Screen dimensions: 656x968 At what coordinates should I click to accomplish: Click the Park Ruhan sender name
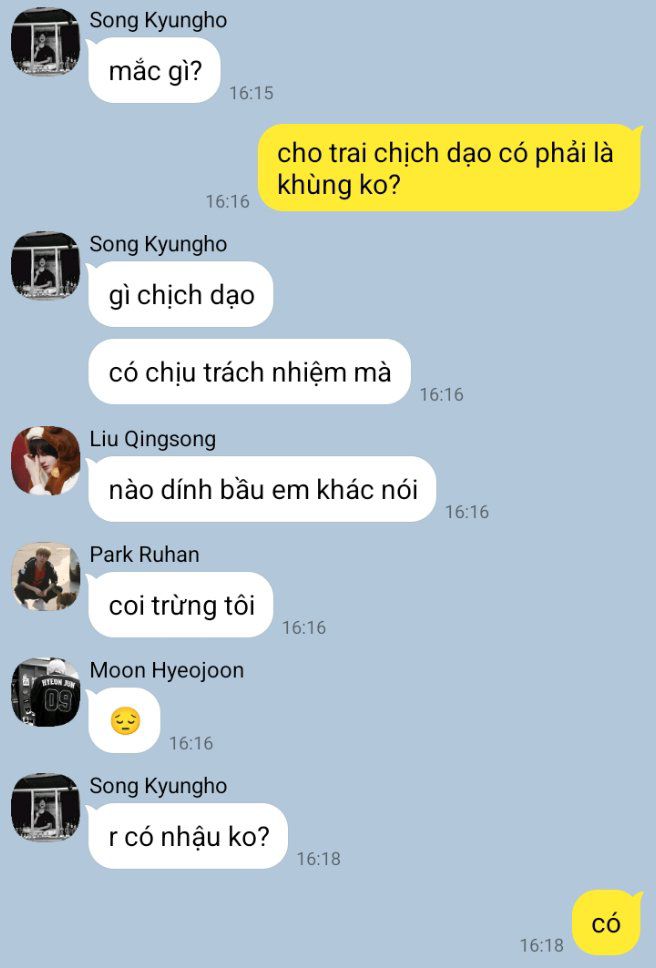[144, 554]
